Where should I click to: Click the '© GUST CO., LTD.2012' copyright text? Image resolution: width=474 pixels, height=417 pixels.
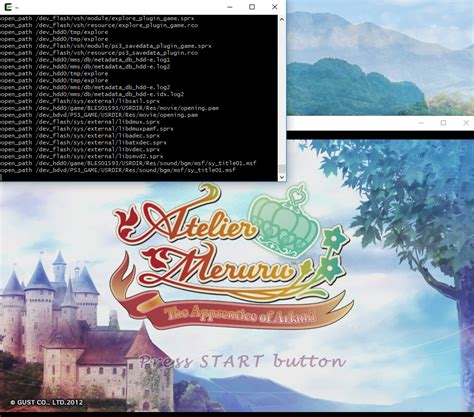[x=46, y=402]
